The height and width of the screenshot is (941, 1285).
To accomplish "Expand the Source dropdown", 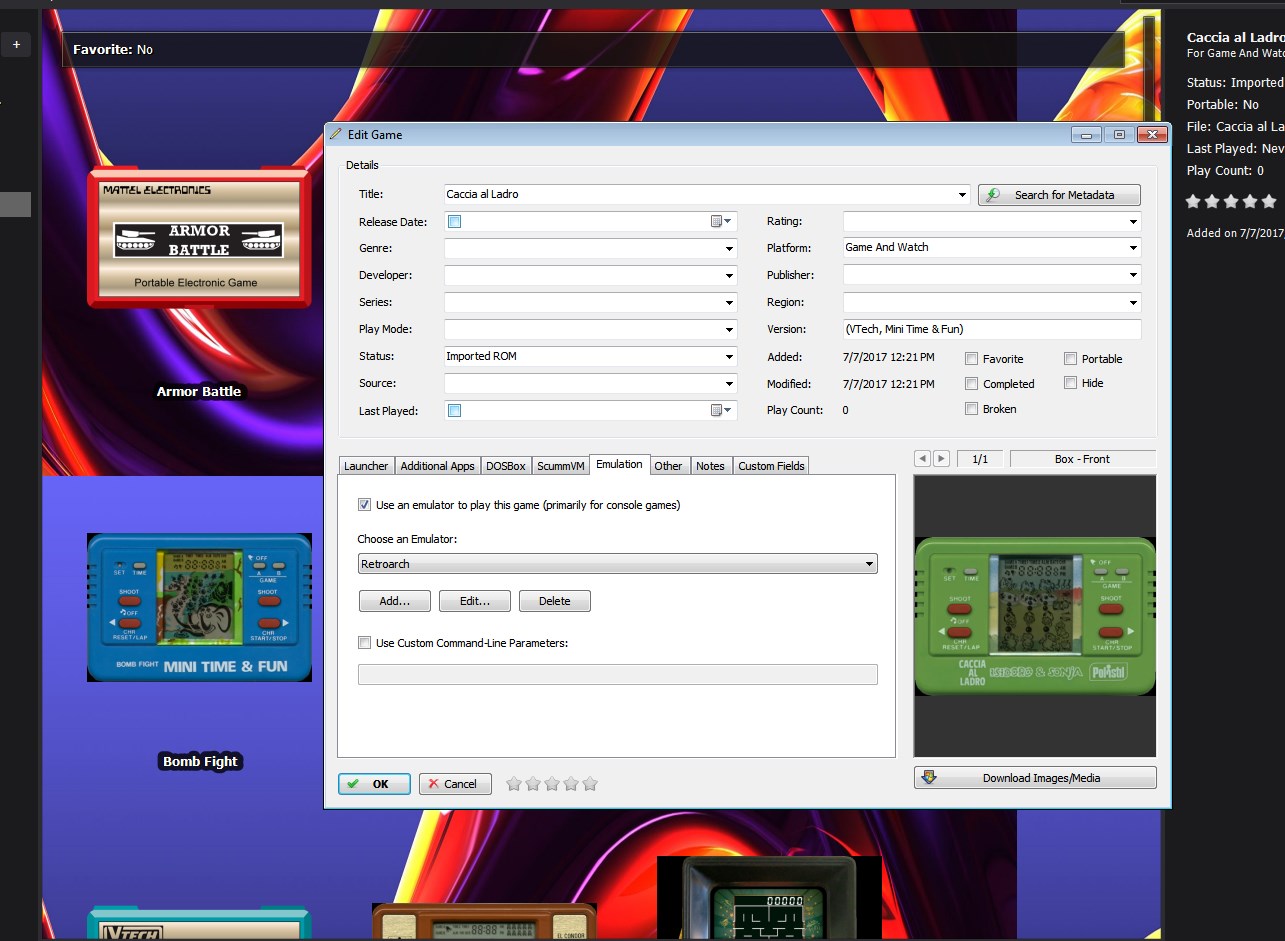I will pyautogui.click(x=729, y=384).
